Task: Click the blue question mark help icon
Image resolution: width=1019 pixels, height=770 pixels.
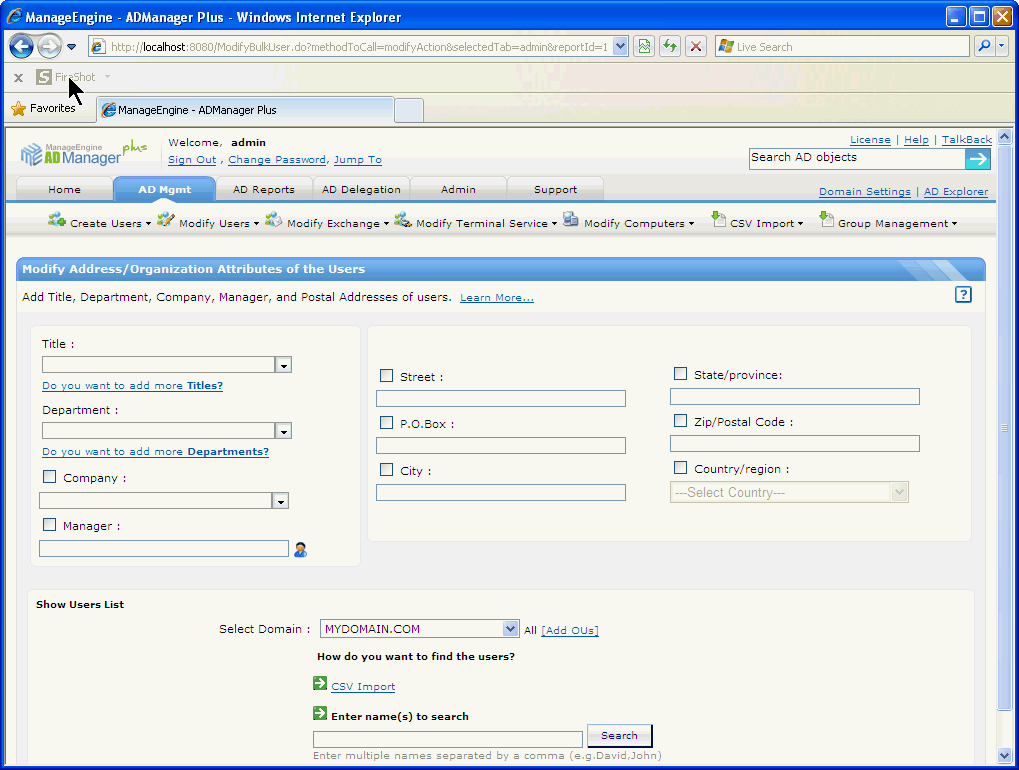Action: click(963, 294)
